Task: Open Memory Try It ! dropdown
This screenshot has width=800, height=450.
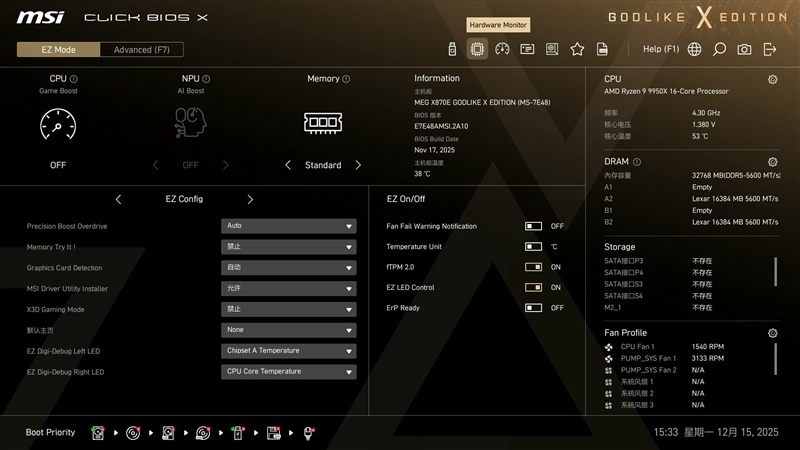Action: coord(289,247)
